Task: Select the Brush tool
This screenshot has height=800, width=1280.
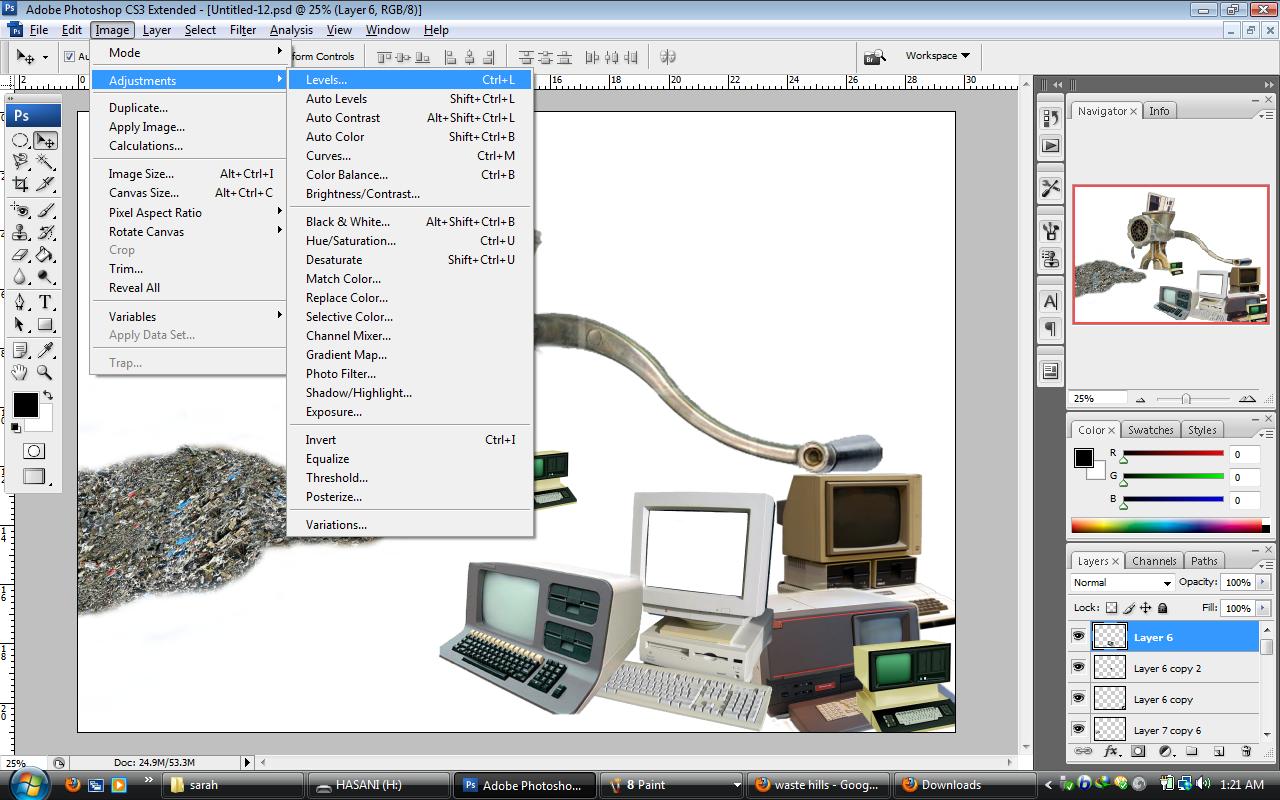Action: pyautogui.click(x=45, y=211)
